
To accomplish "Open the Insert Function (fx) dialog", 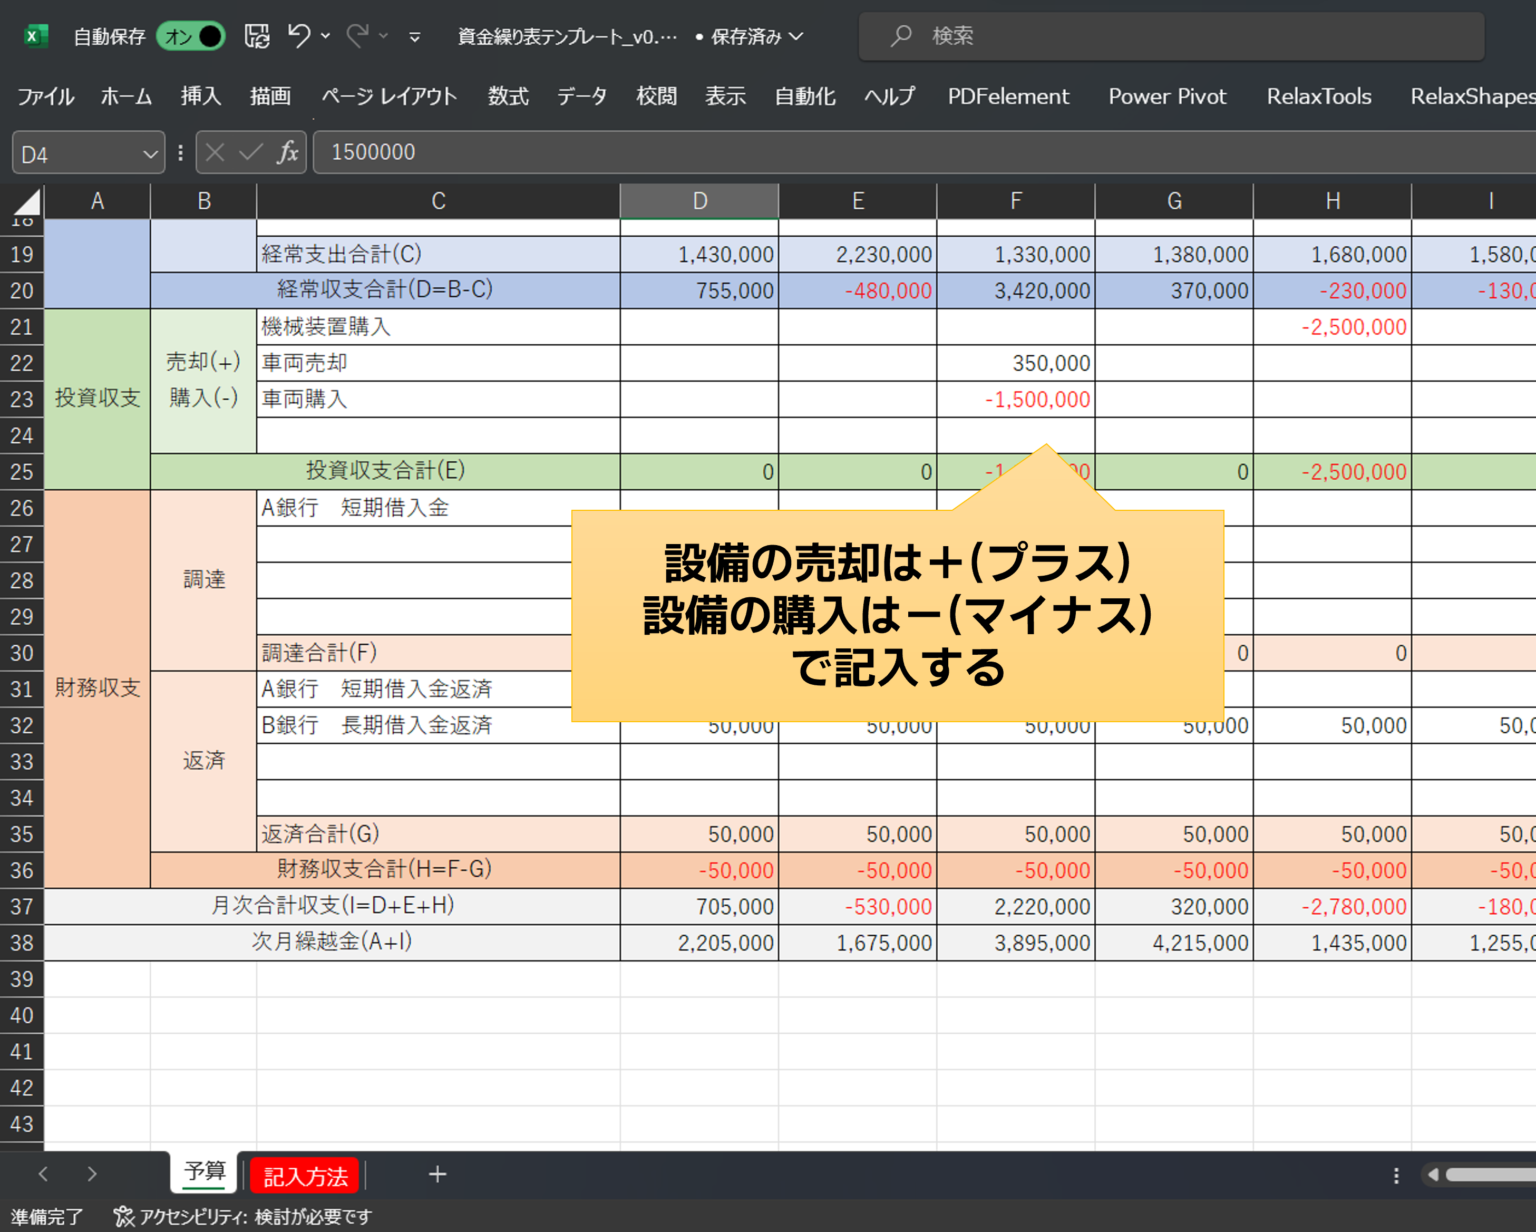I will pyautogui.click(x=288, y=152).
